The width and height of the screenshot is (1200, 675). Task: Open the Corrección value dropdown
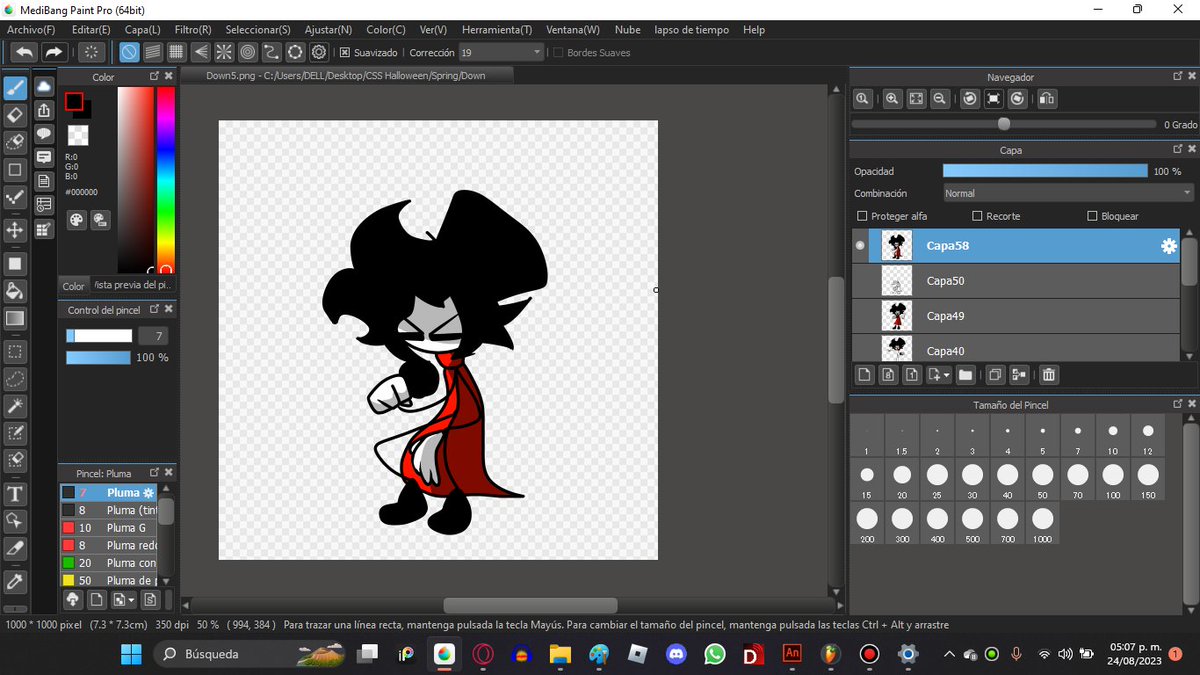click(502, 52)
